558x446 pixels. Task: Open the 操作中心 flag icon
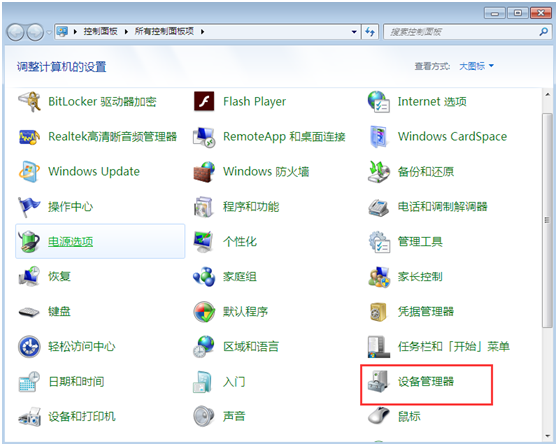(x=29, y=206)
